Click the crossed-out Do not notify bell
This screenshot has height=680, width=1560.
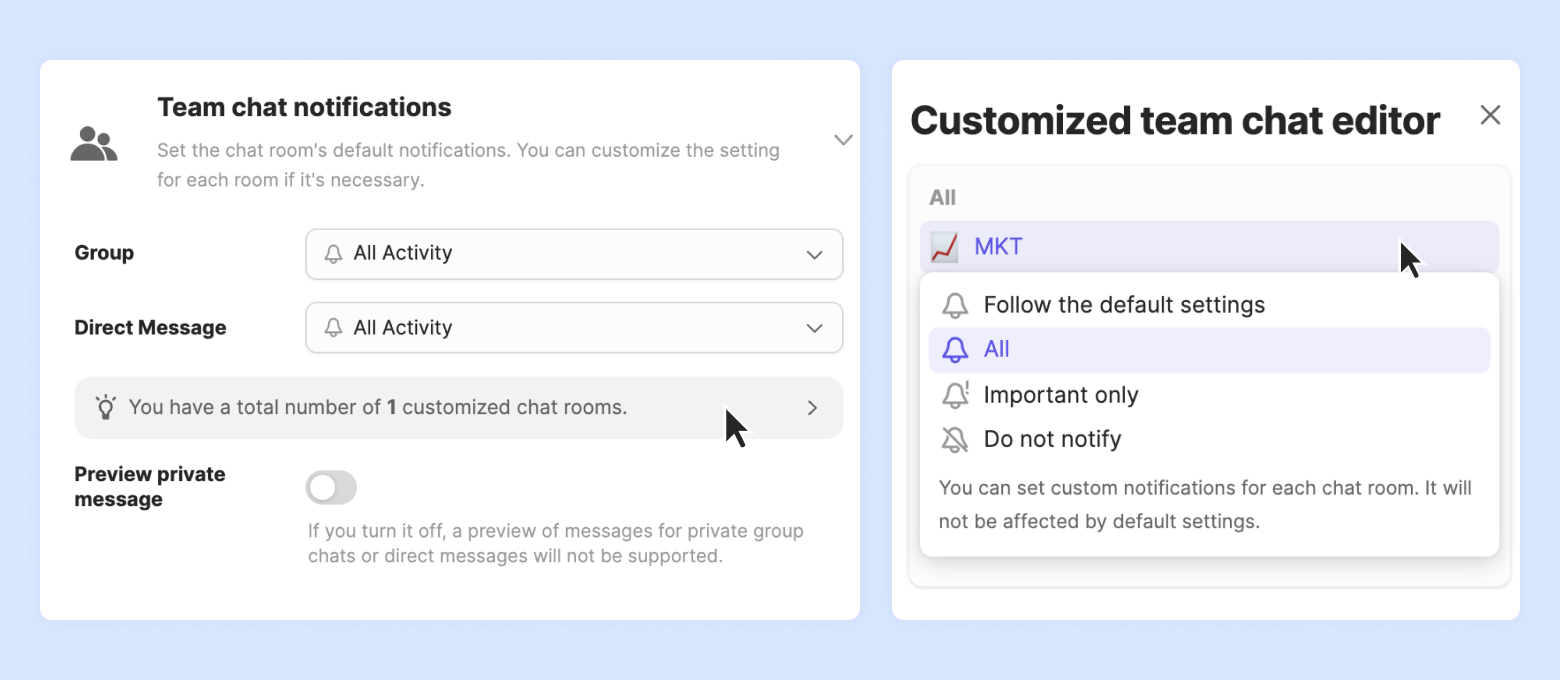pos(956,439)
